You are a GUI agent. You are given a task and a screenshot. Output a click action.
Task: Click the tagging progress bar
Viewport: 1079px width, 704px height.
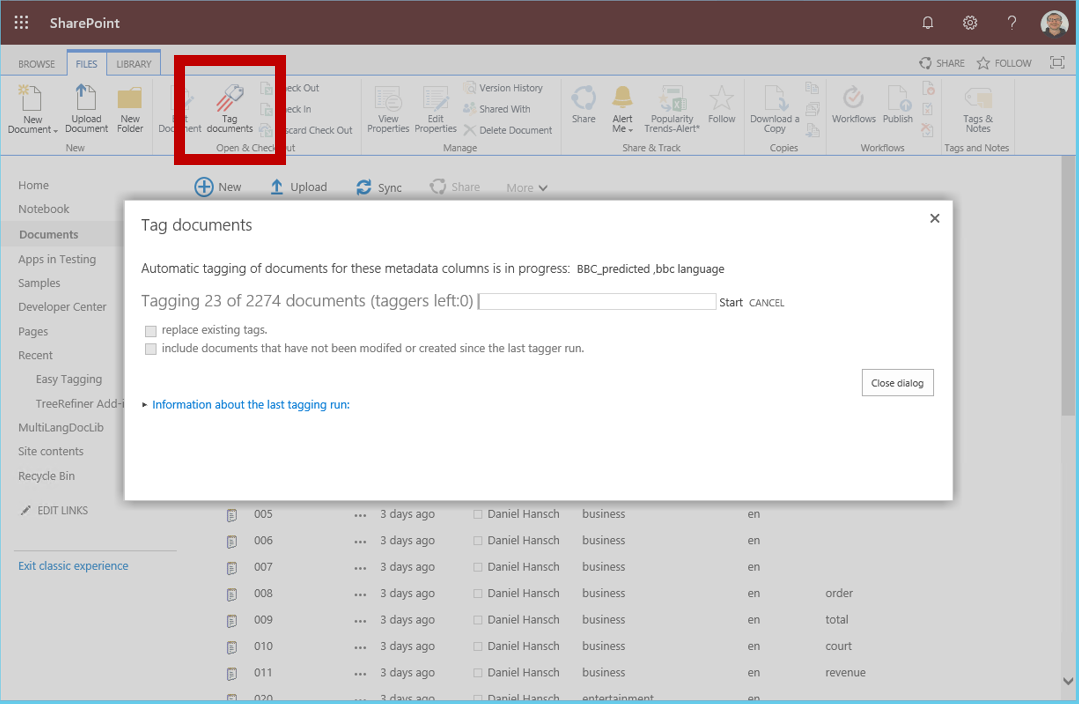(597, 302)
